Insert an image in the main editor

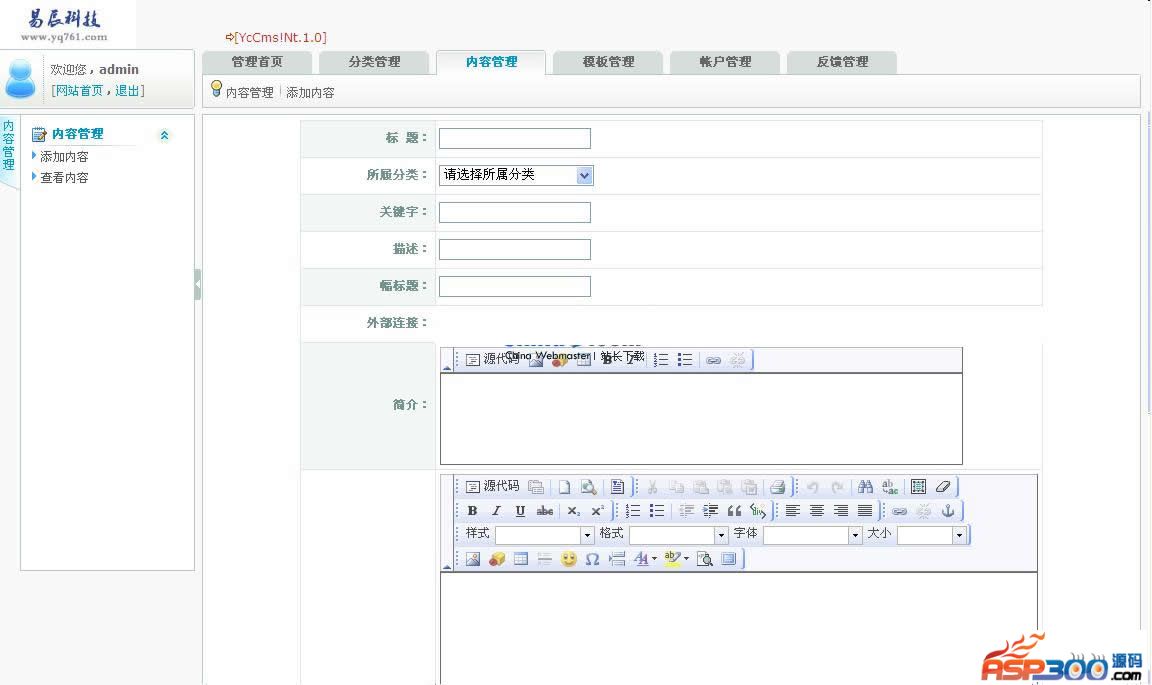click(x=472, y=559)
